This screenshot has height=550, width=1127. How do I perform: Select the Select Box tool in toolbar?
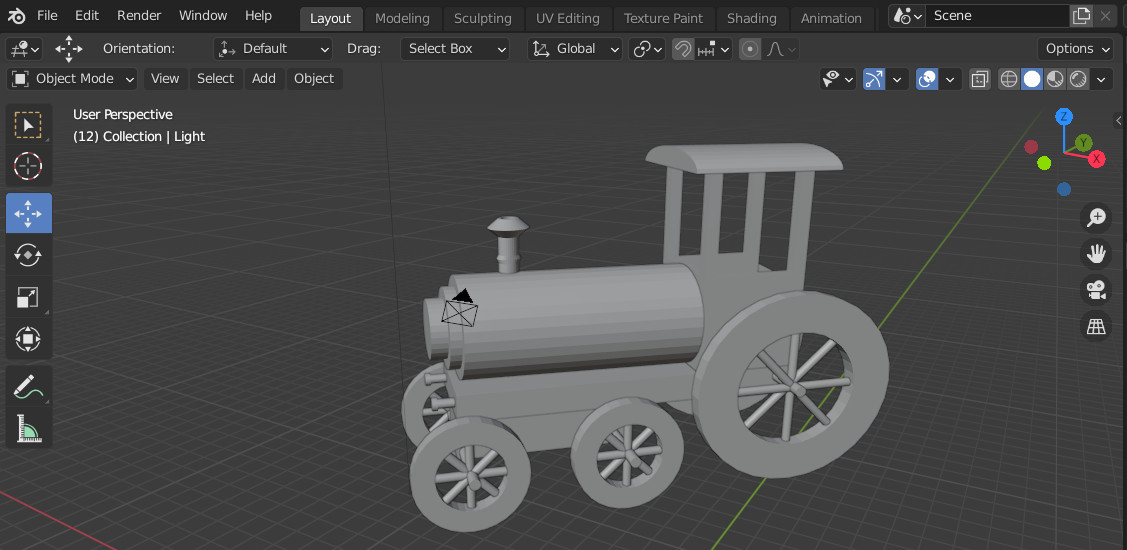(28, 126)
